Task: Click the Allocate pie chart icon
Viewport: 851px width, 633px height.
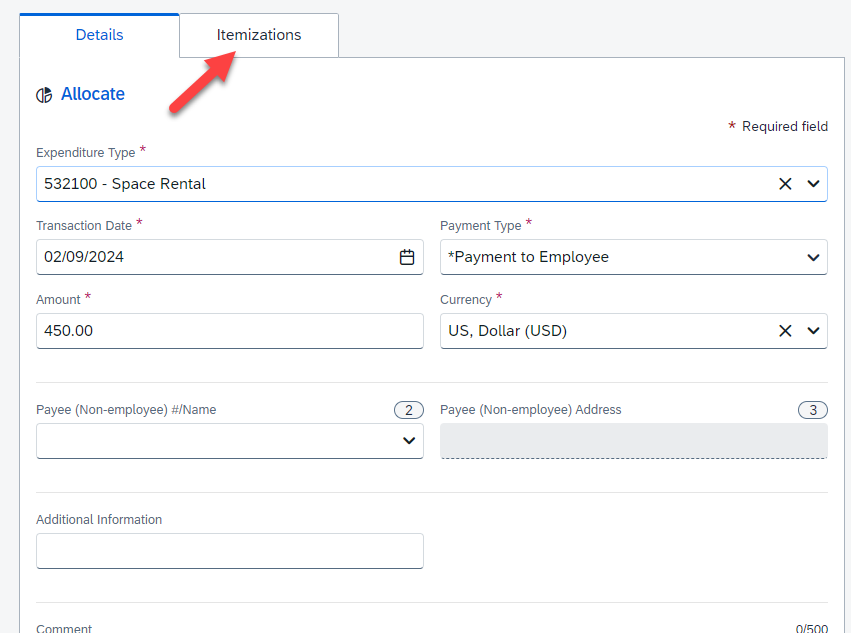Action: click(44, 94)
